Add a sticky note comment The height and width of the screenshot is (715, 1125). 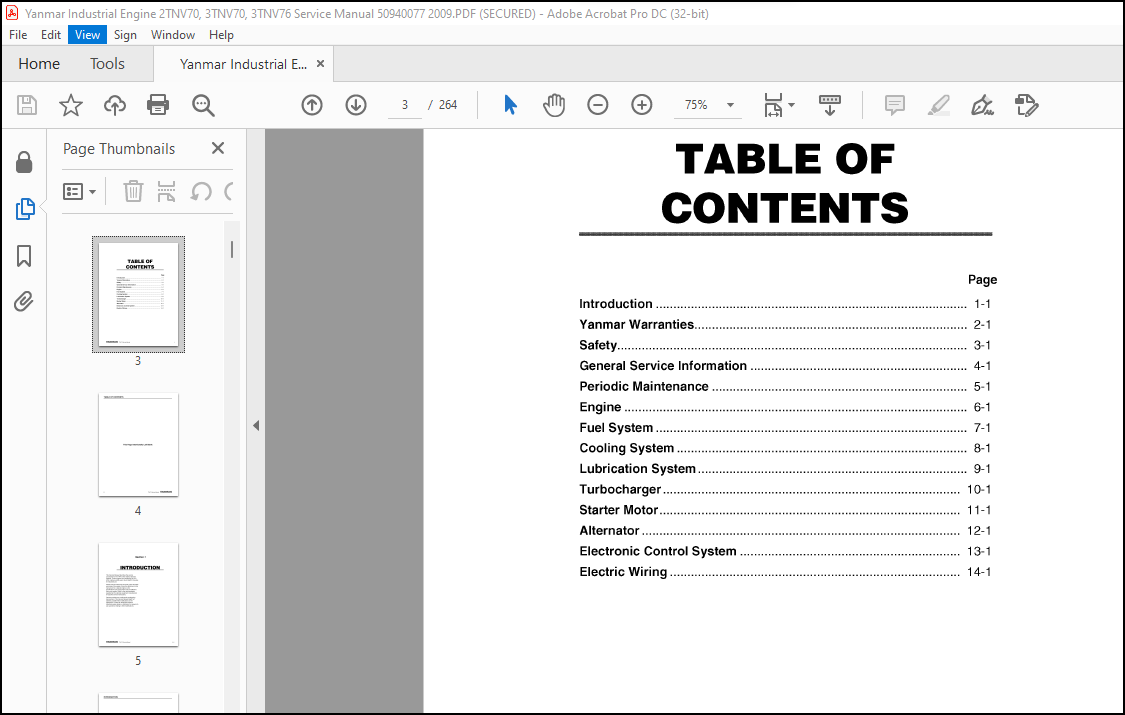pyautogui.click(x=895, y=105)
